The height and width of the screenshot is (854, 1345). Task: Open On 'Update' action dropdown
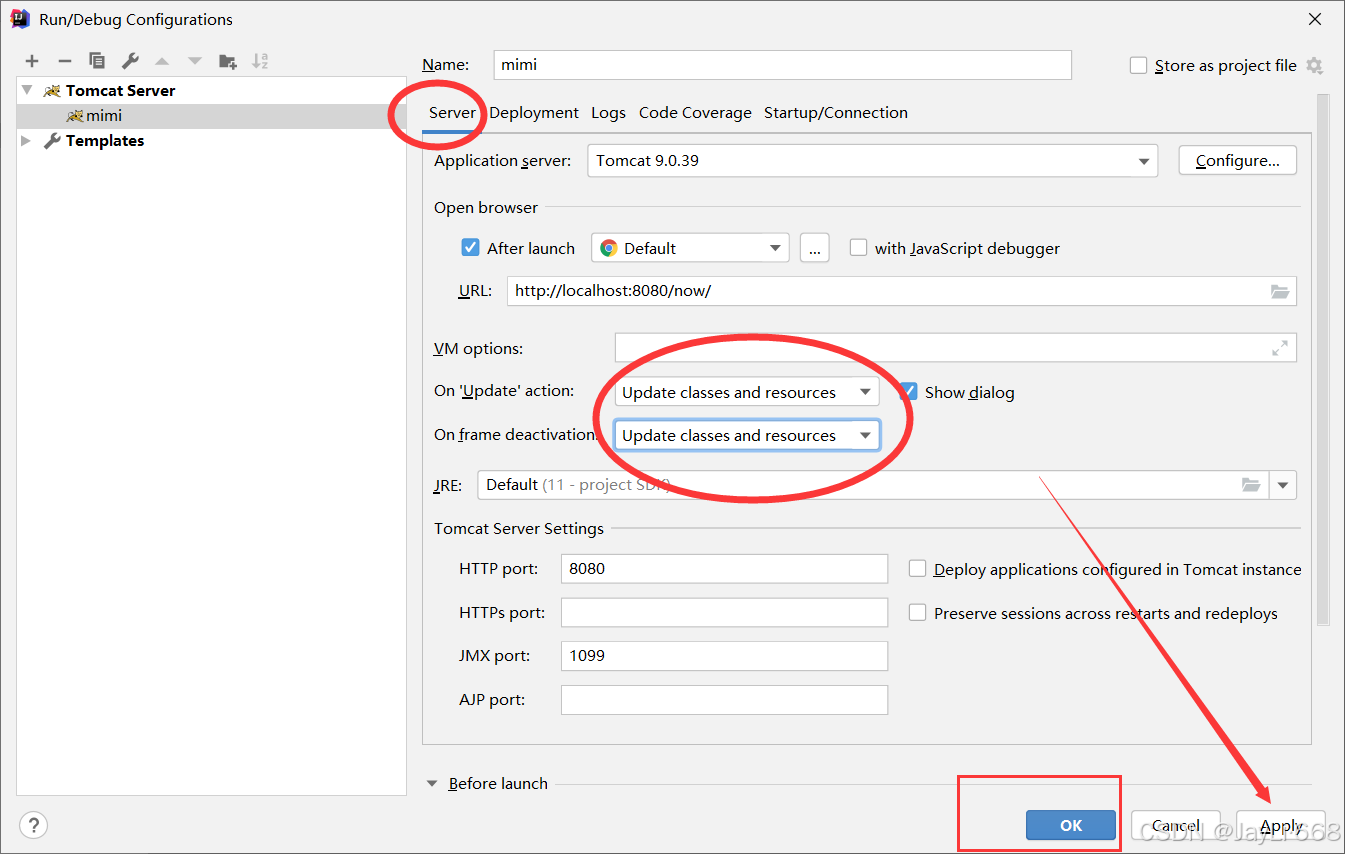tap(747, 392)
